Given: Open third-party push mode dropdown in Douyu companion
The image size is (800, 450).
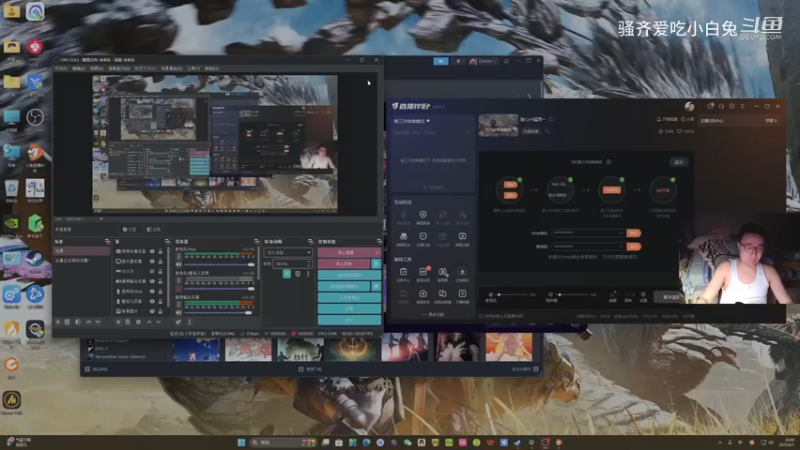Looking at the screenshot, I should click(412, 121).
